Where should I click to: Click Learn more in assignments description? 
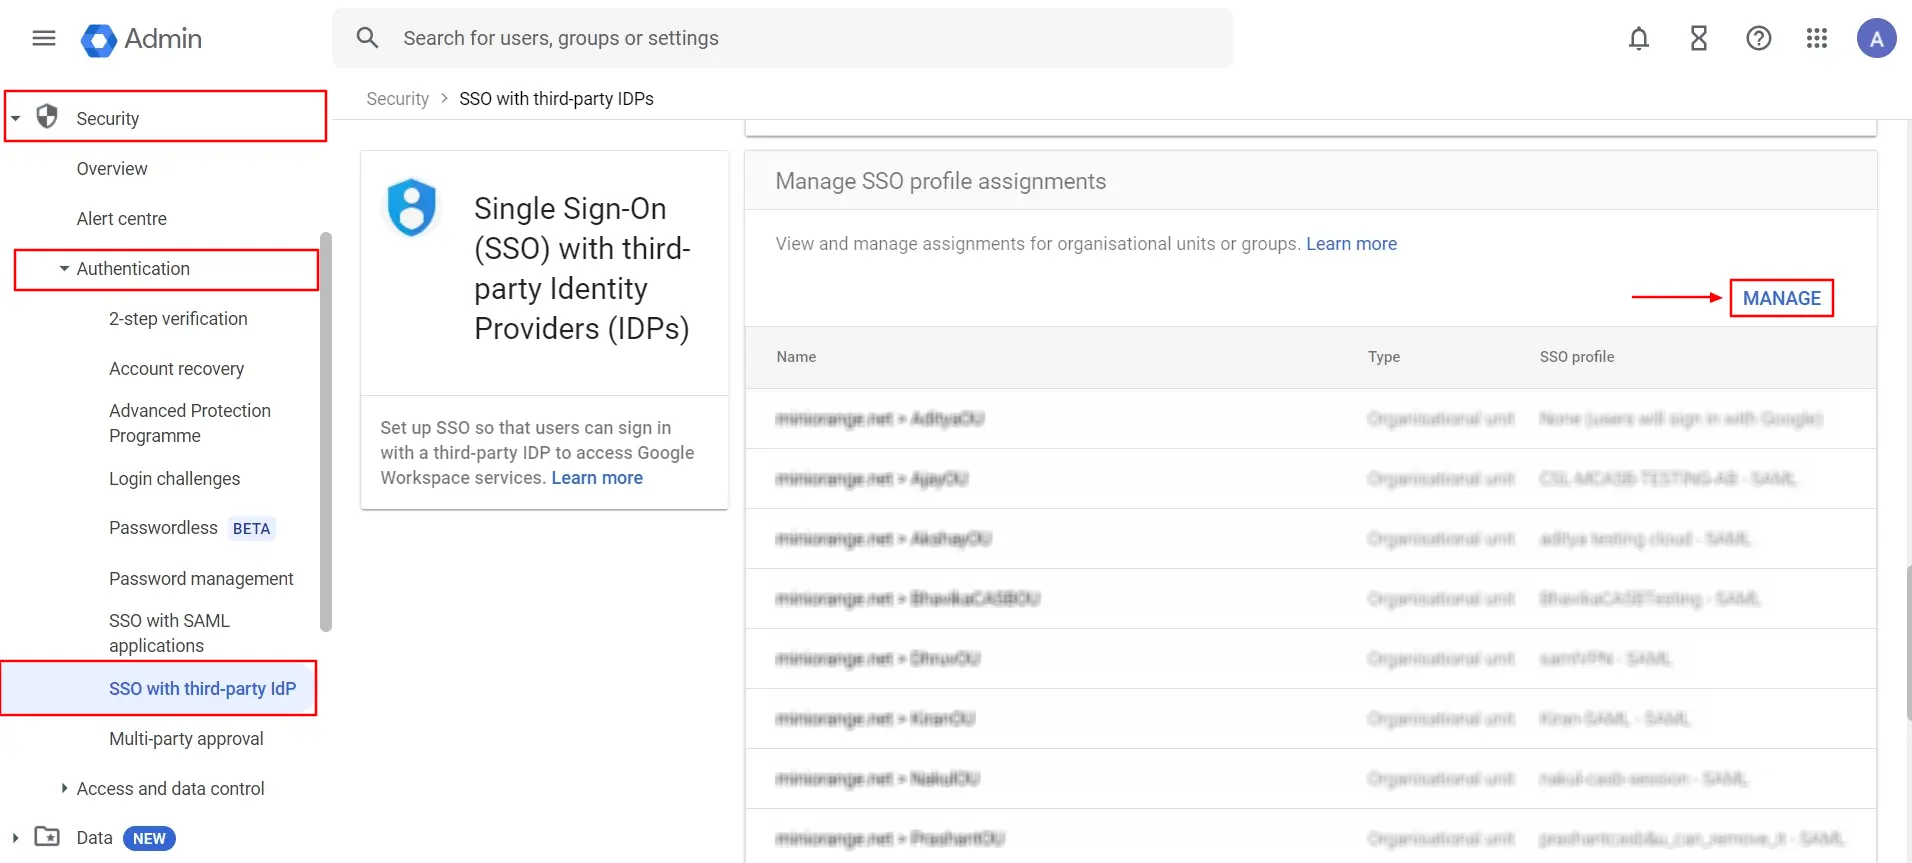1351,244
